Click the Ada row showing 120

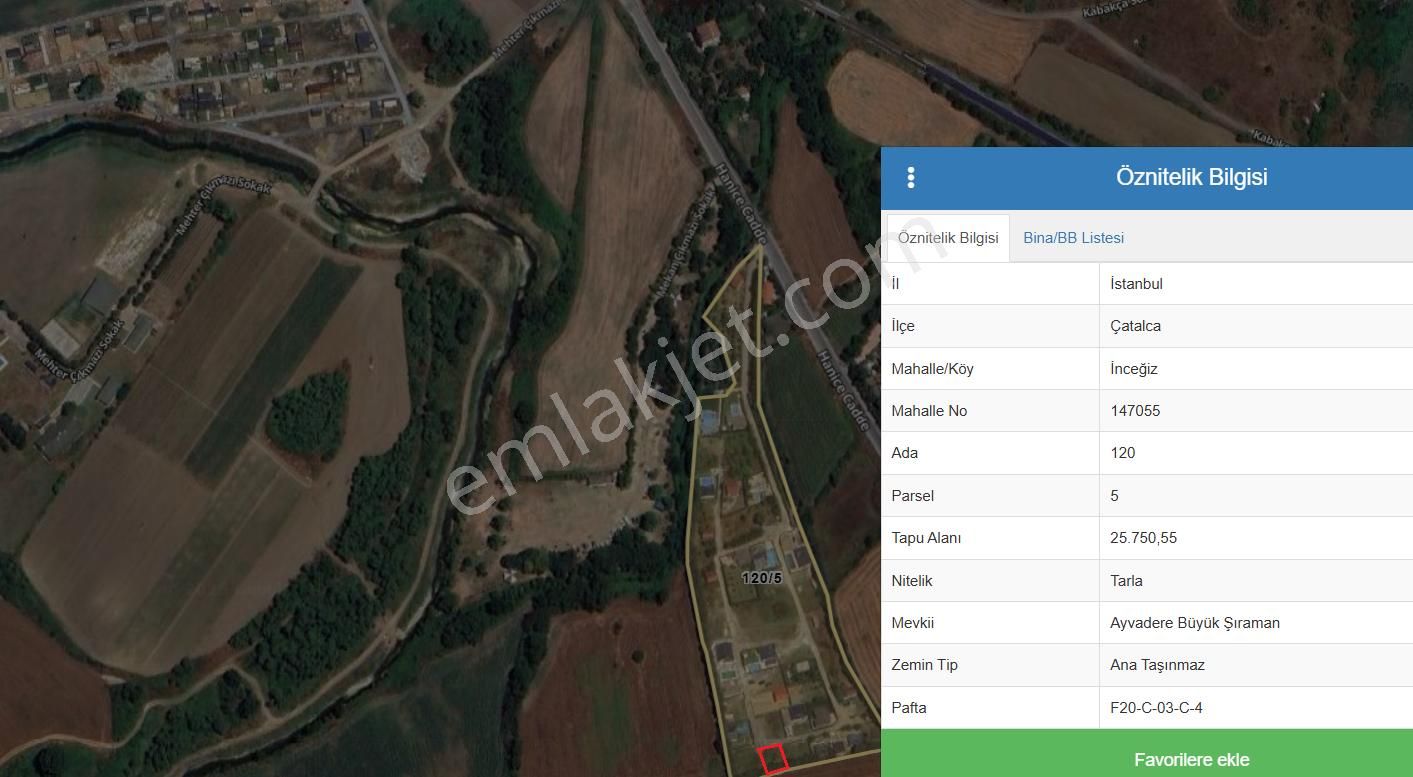tap(1122, 453)
